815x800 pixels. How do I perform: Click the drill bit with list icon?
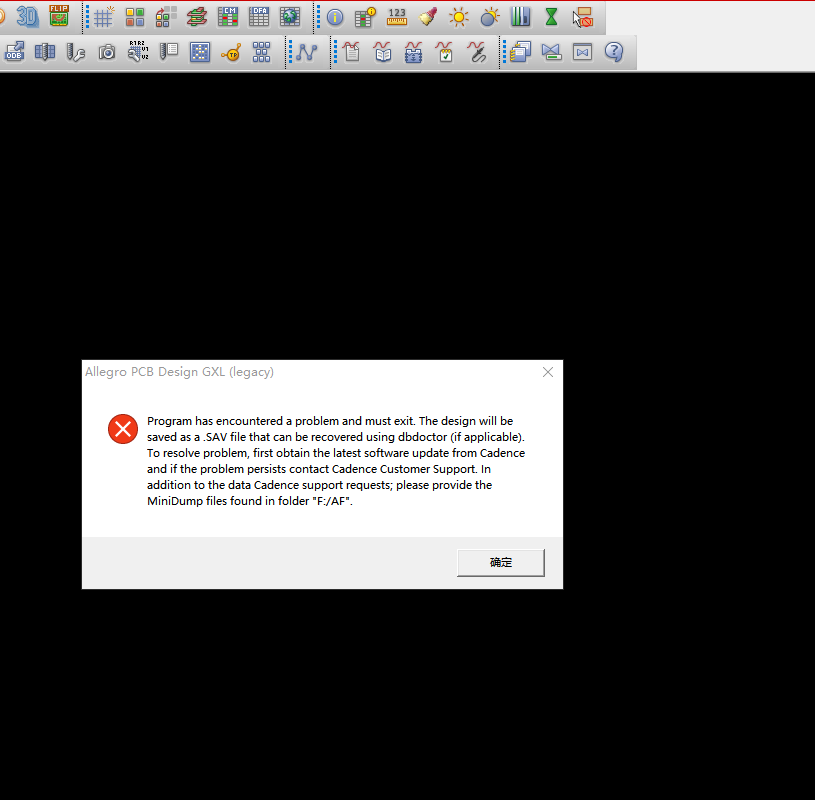169,52
